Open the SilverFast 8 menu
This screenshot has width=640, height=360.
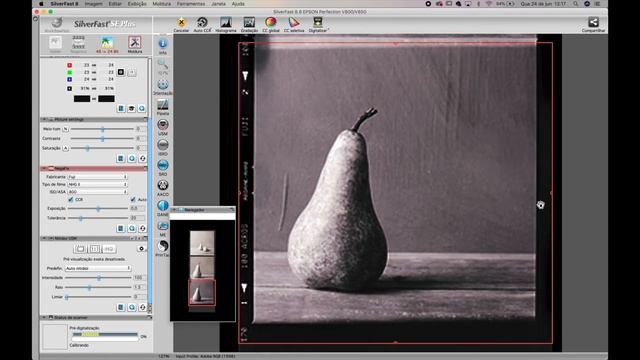click(x=64, y=4)
